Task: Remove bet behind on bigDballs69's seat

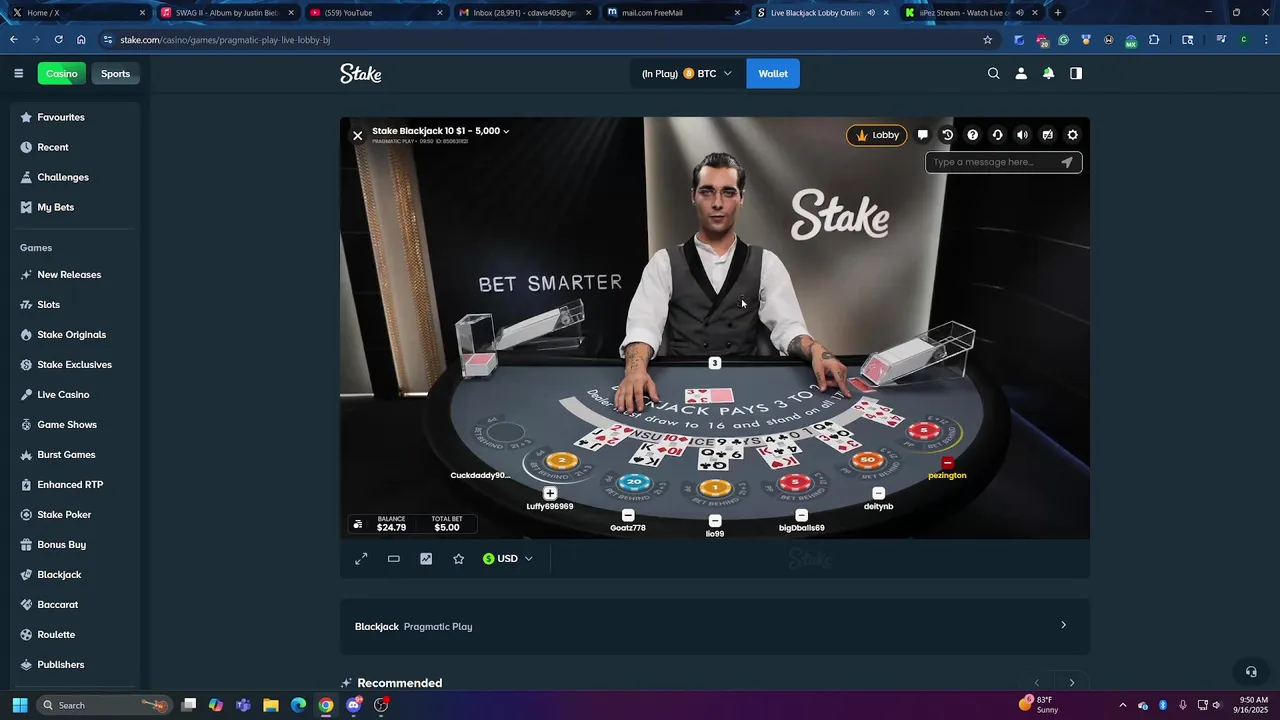Action: point(801,515)
